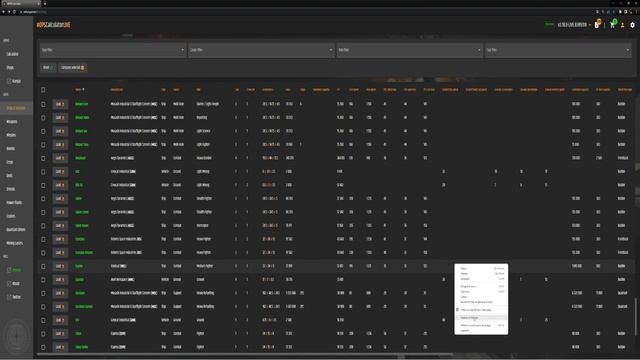The height and width of the screenshot is (360, 640).
Task: Open the shopping cart icon with green badge
Action: pos(612,24)
